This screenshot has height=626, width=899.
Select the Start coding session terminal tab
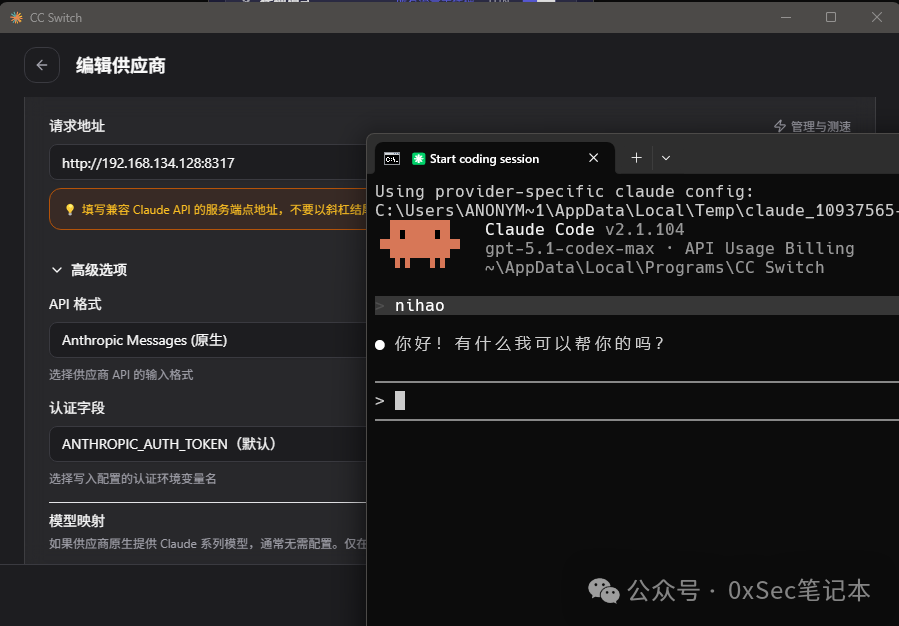click(x=494, y=158)
